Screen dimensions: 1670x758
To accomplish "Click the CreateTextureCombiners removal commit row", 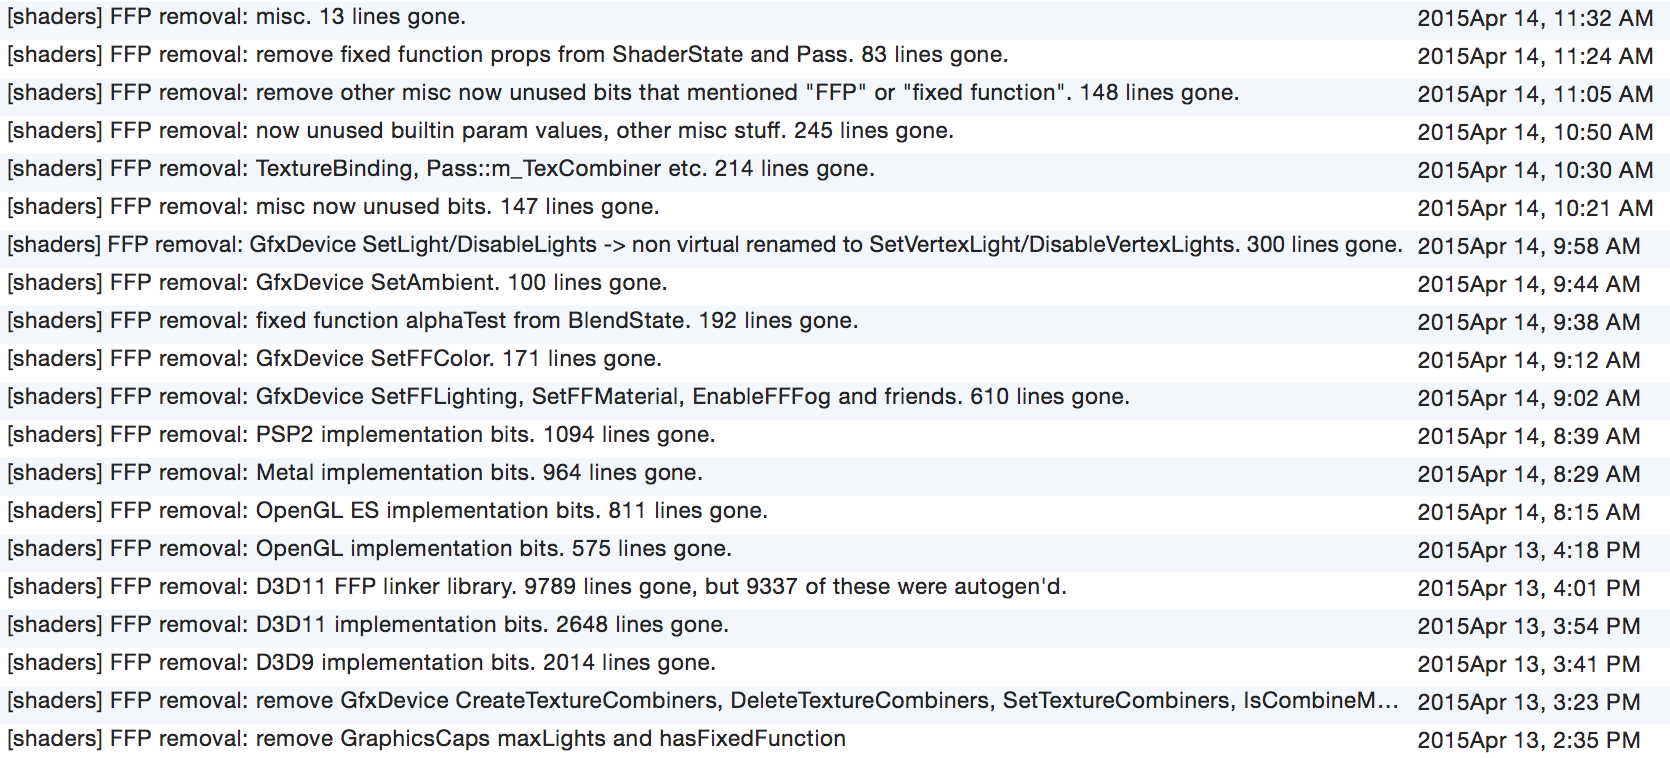I will click(x=835, y=701).
